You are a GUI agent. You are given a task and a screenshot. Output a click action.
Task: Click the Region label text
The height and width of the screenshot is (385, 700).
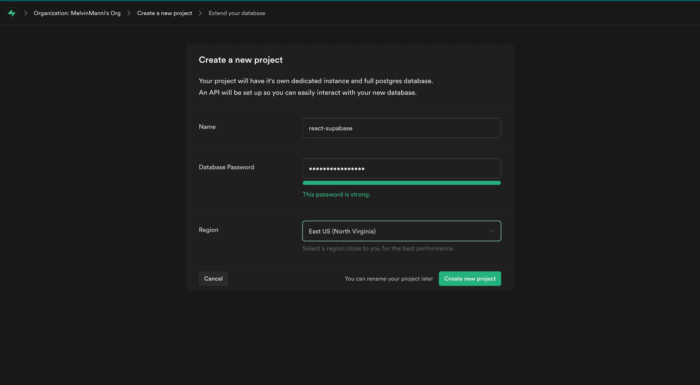[208, 230]
